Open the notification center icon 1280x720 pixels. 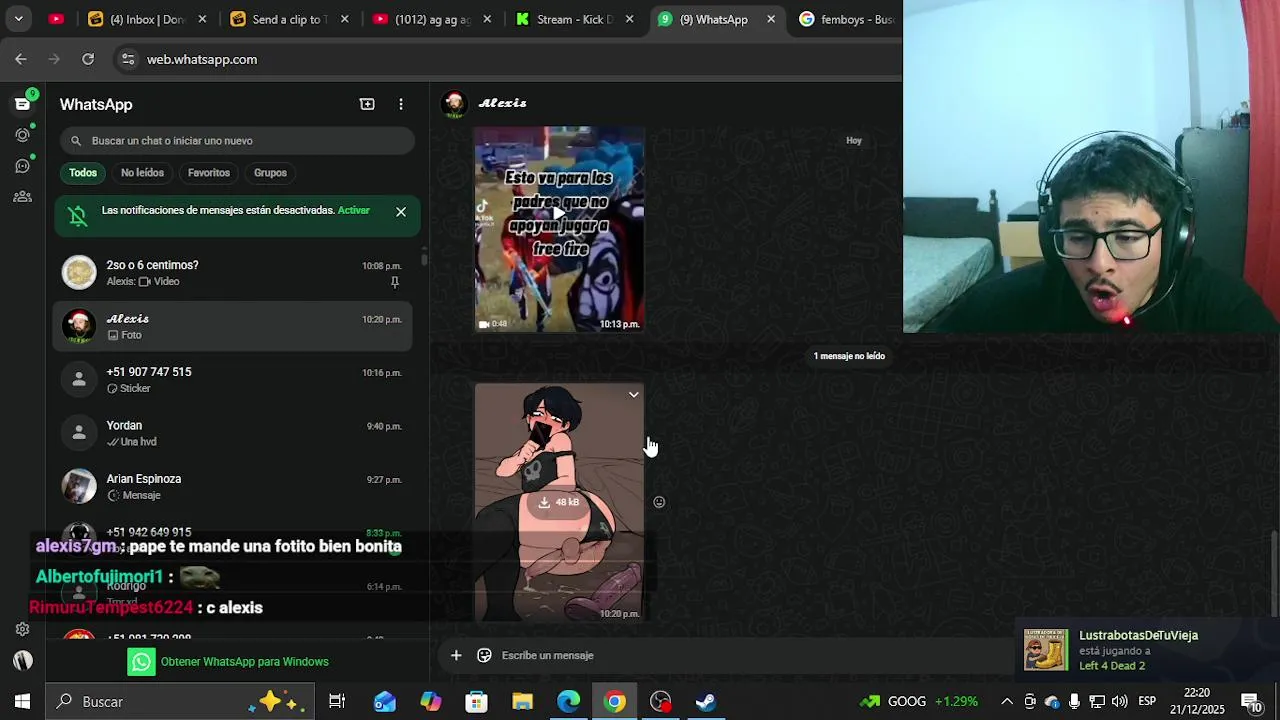click(1251, 702)
